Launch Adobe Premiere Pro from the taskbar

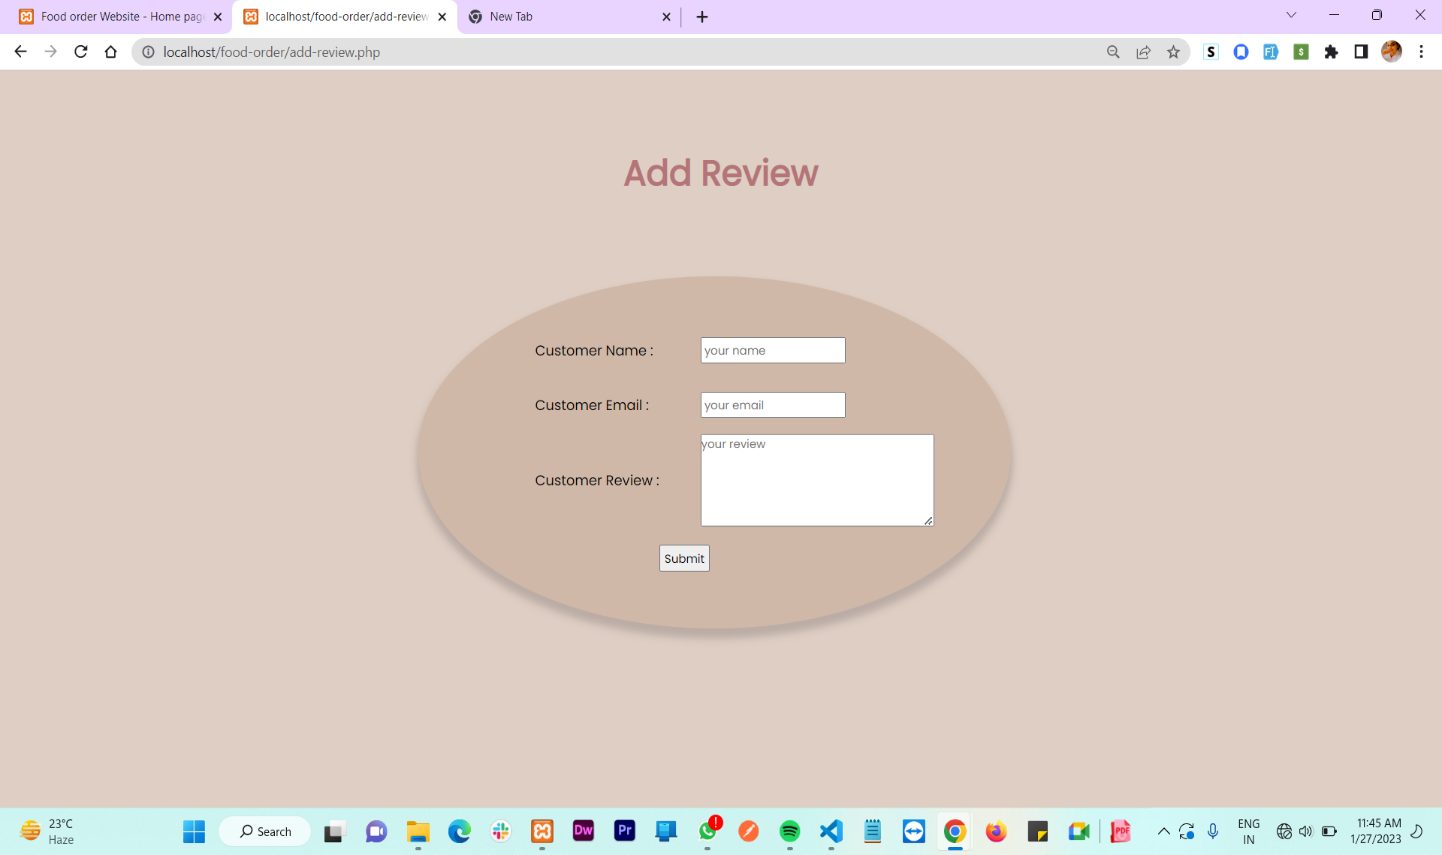point(624,831)
